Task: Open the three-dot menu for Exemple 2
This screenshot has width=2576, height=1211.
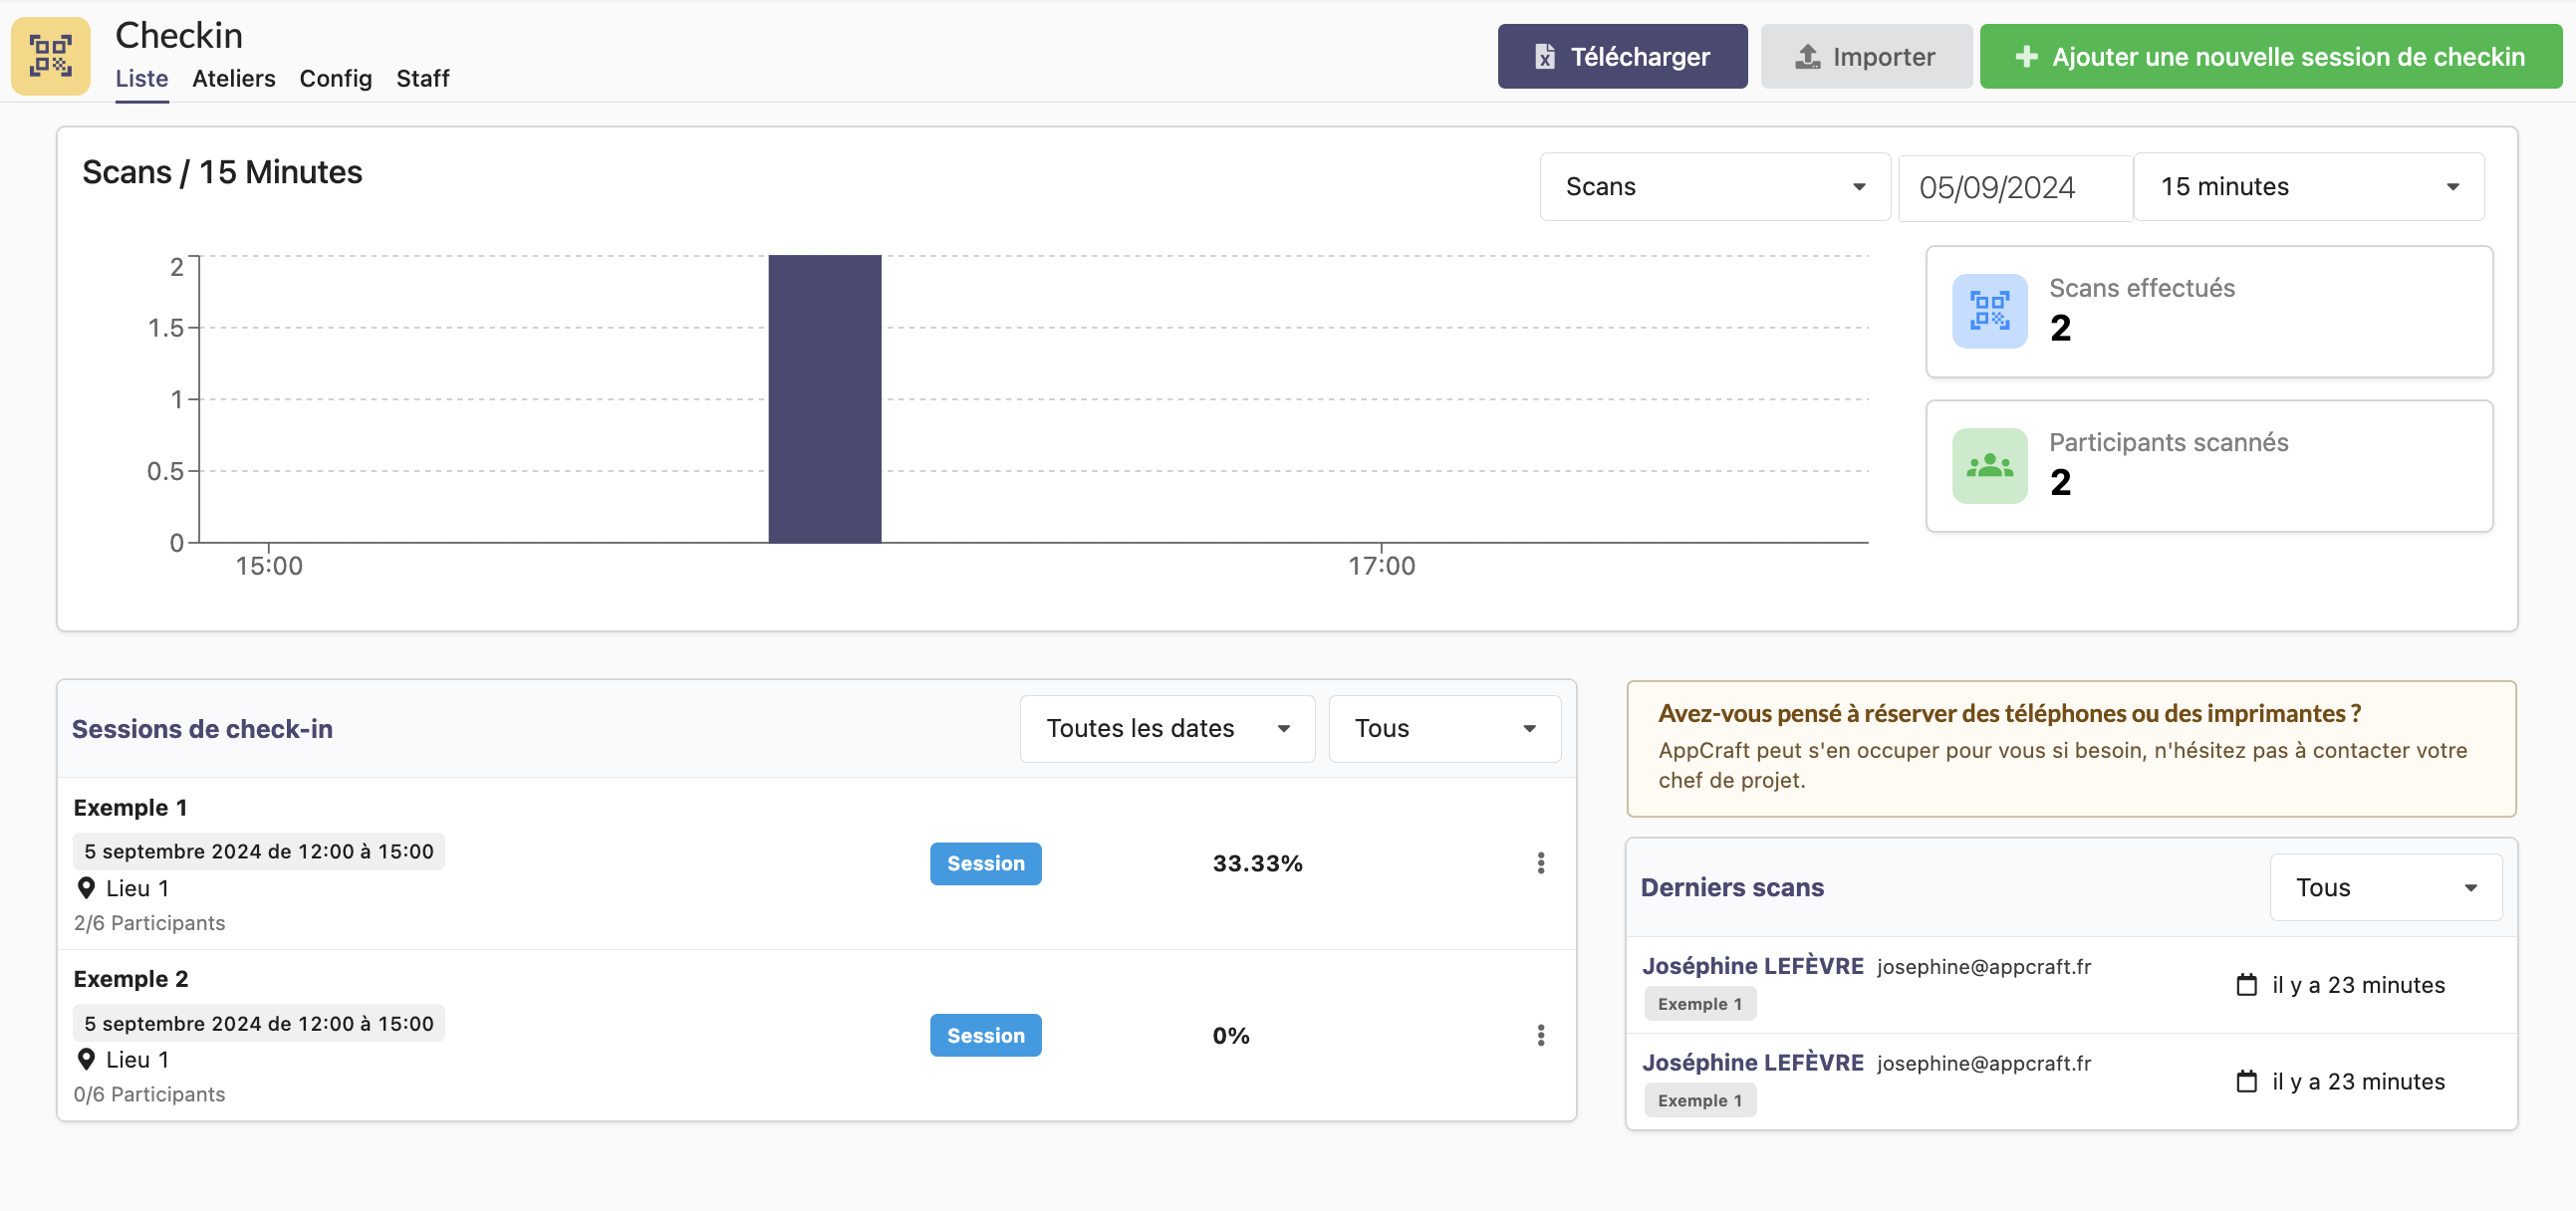Action: click(1540, 1035)
